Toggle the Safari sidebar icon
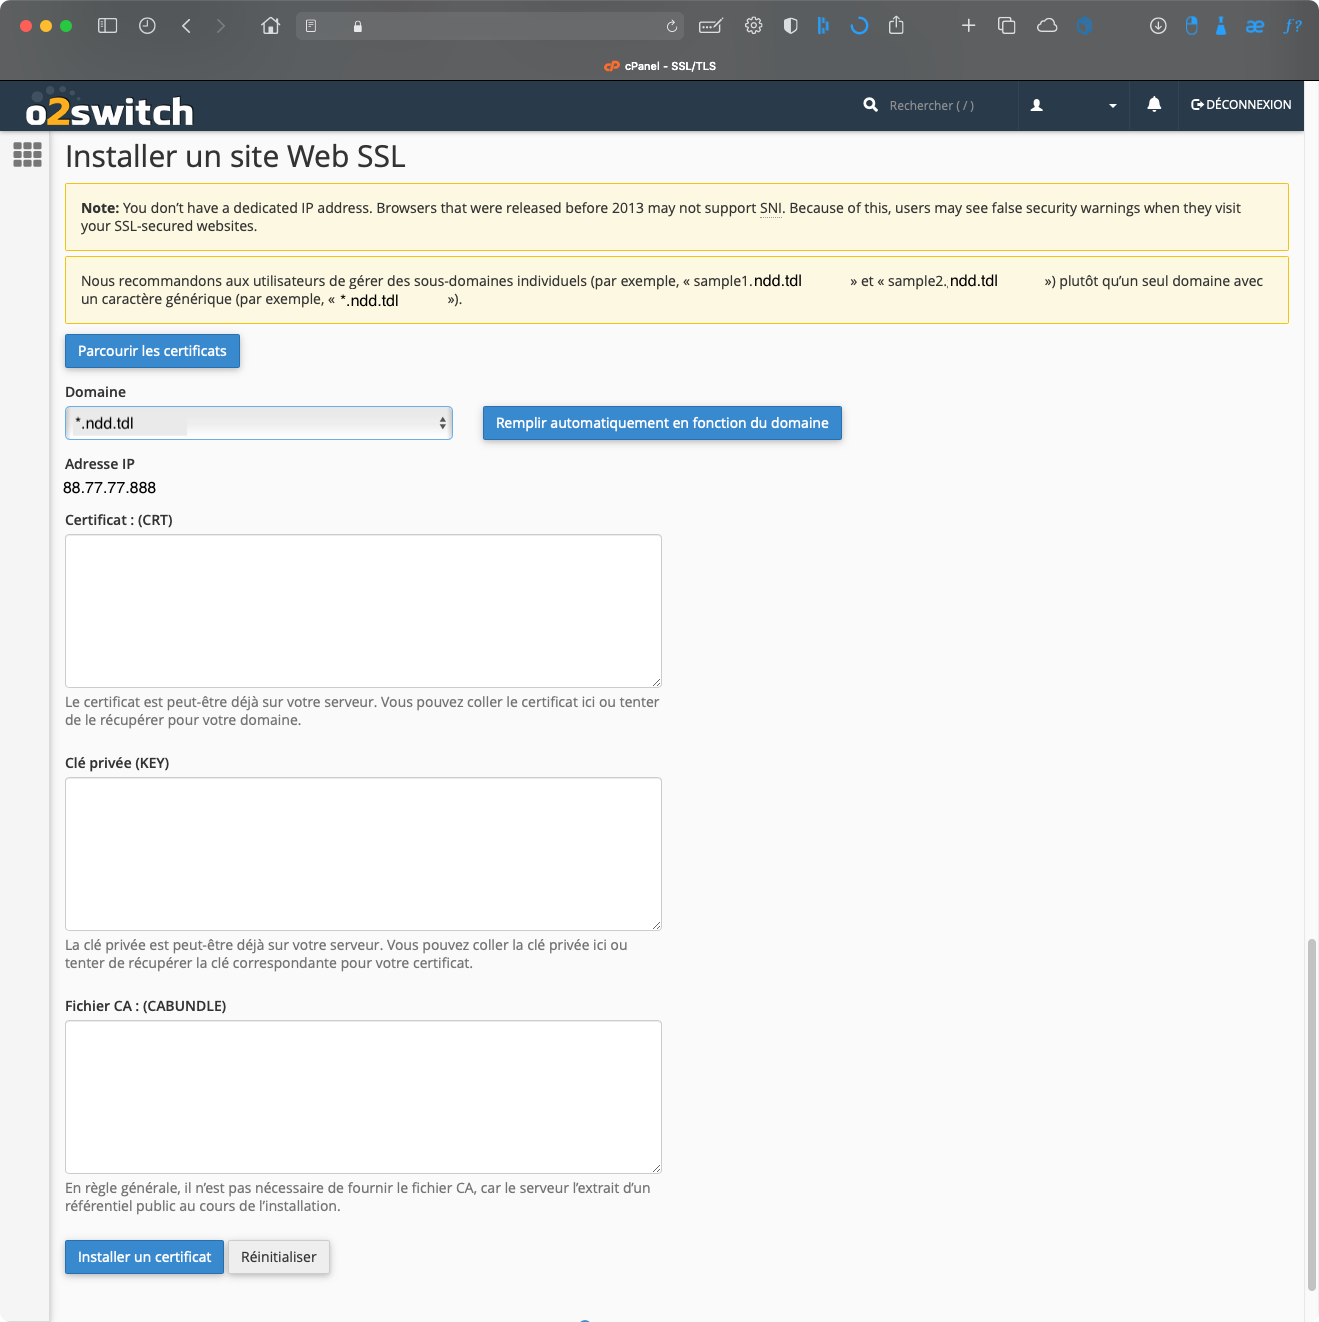Screen dimensions: 1319x1322 [107, 26]
